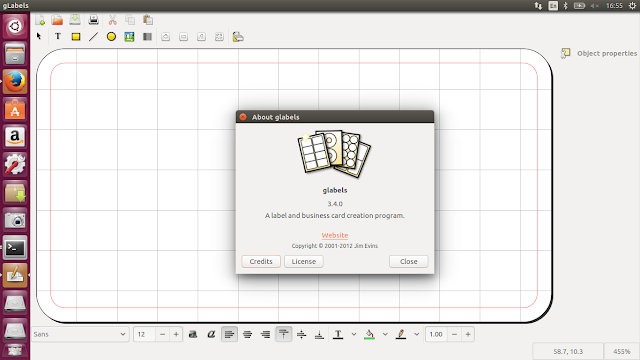Select the Box rectangle tool
The image size is (640, 360).
tap(76, 37)
